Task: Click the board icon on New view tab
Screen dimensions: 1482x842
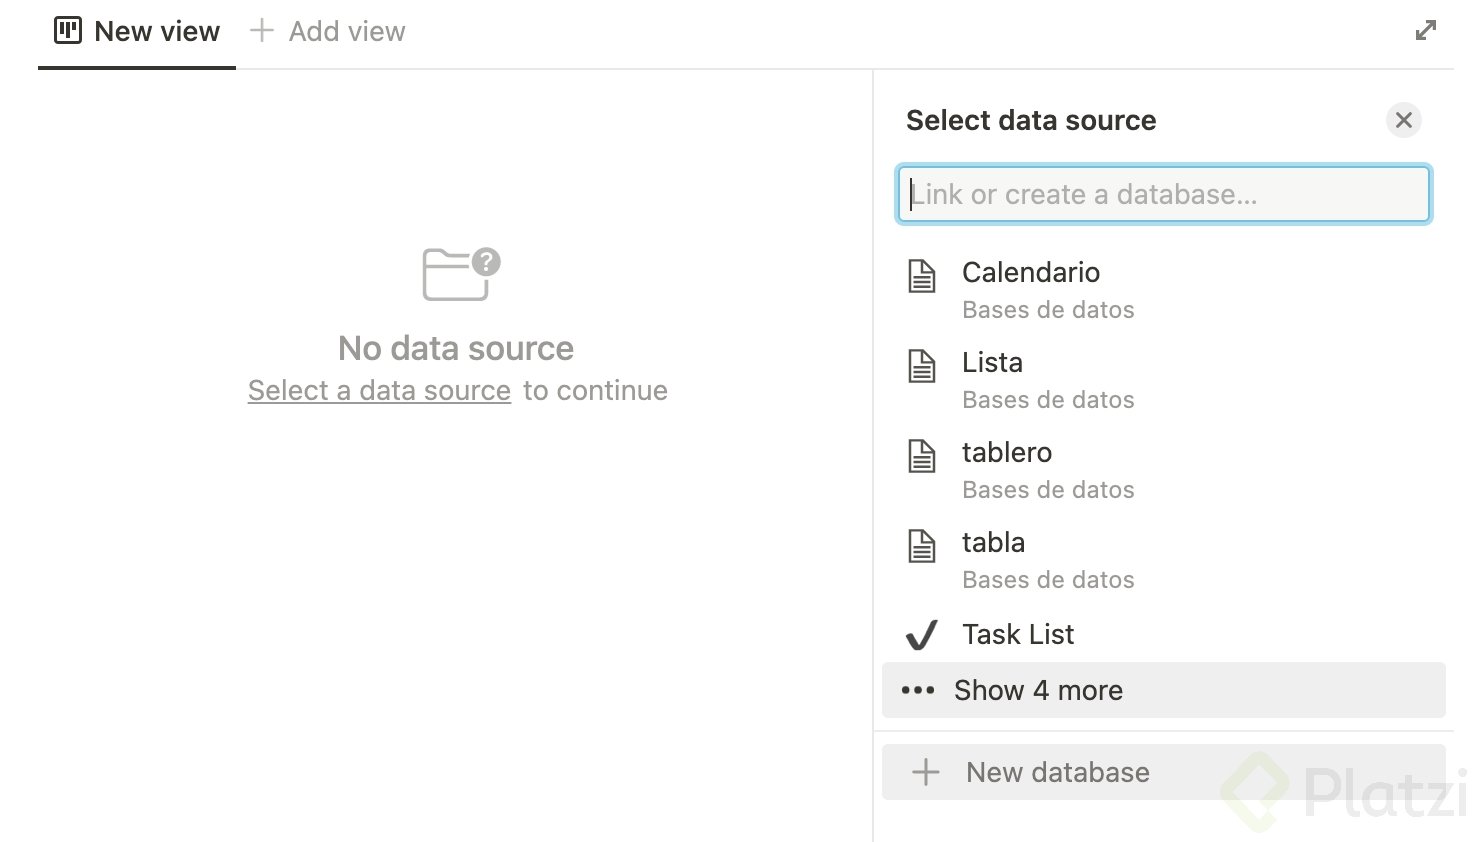Action: coord(68,31)
